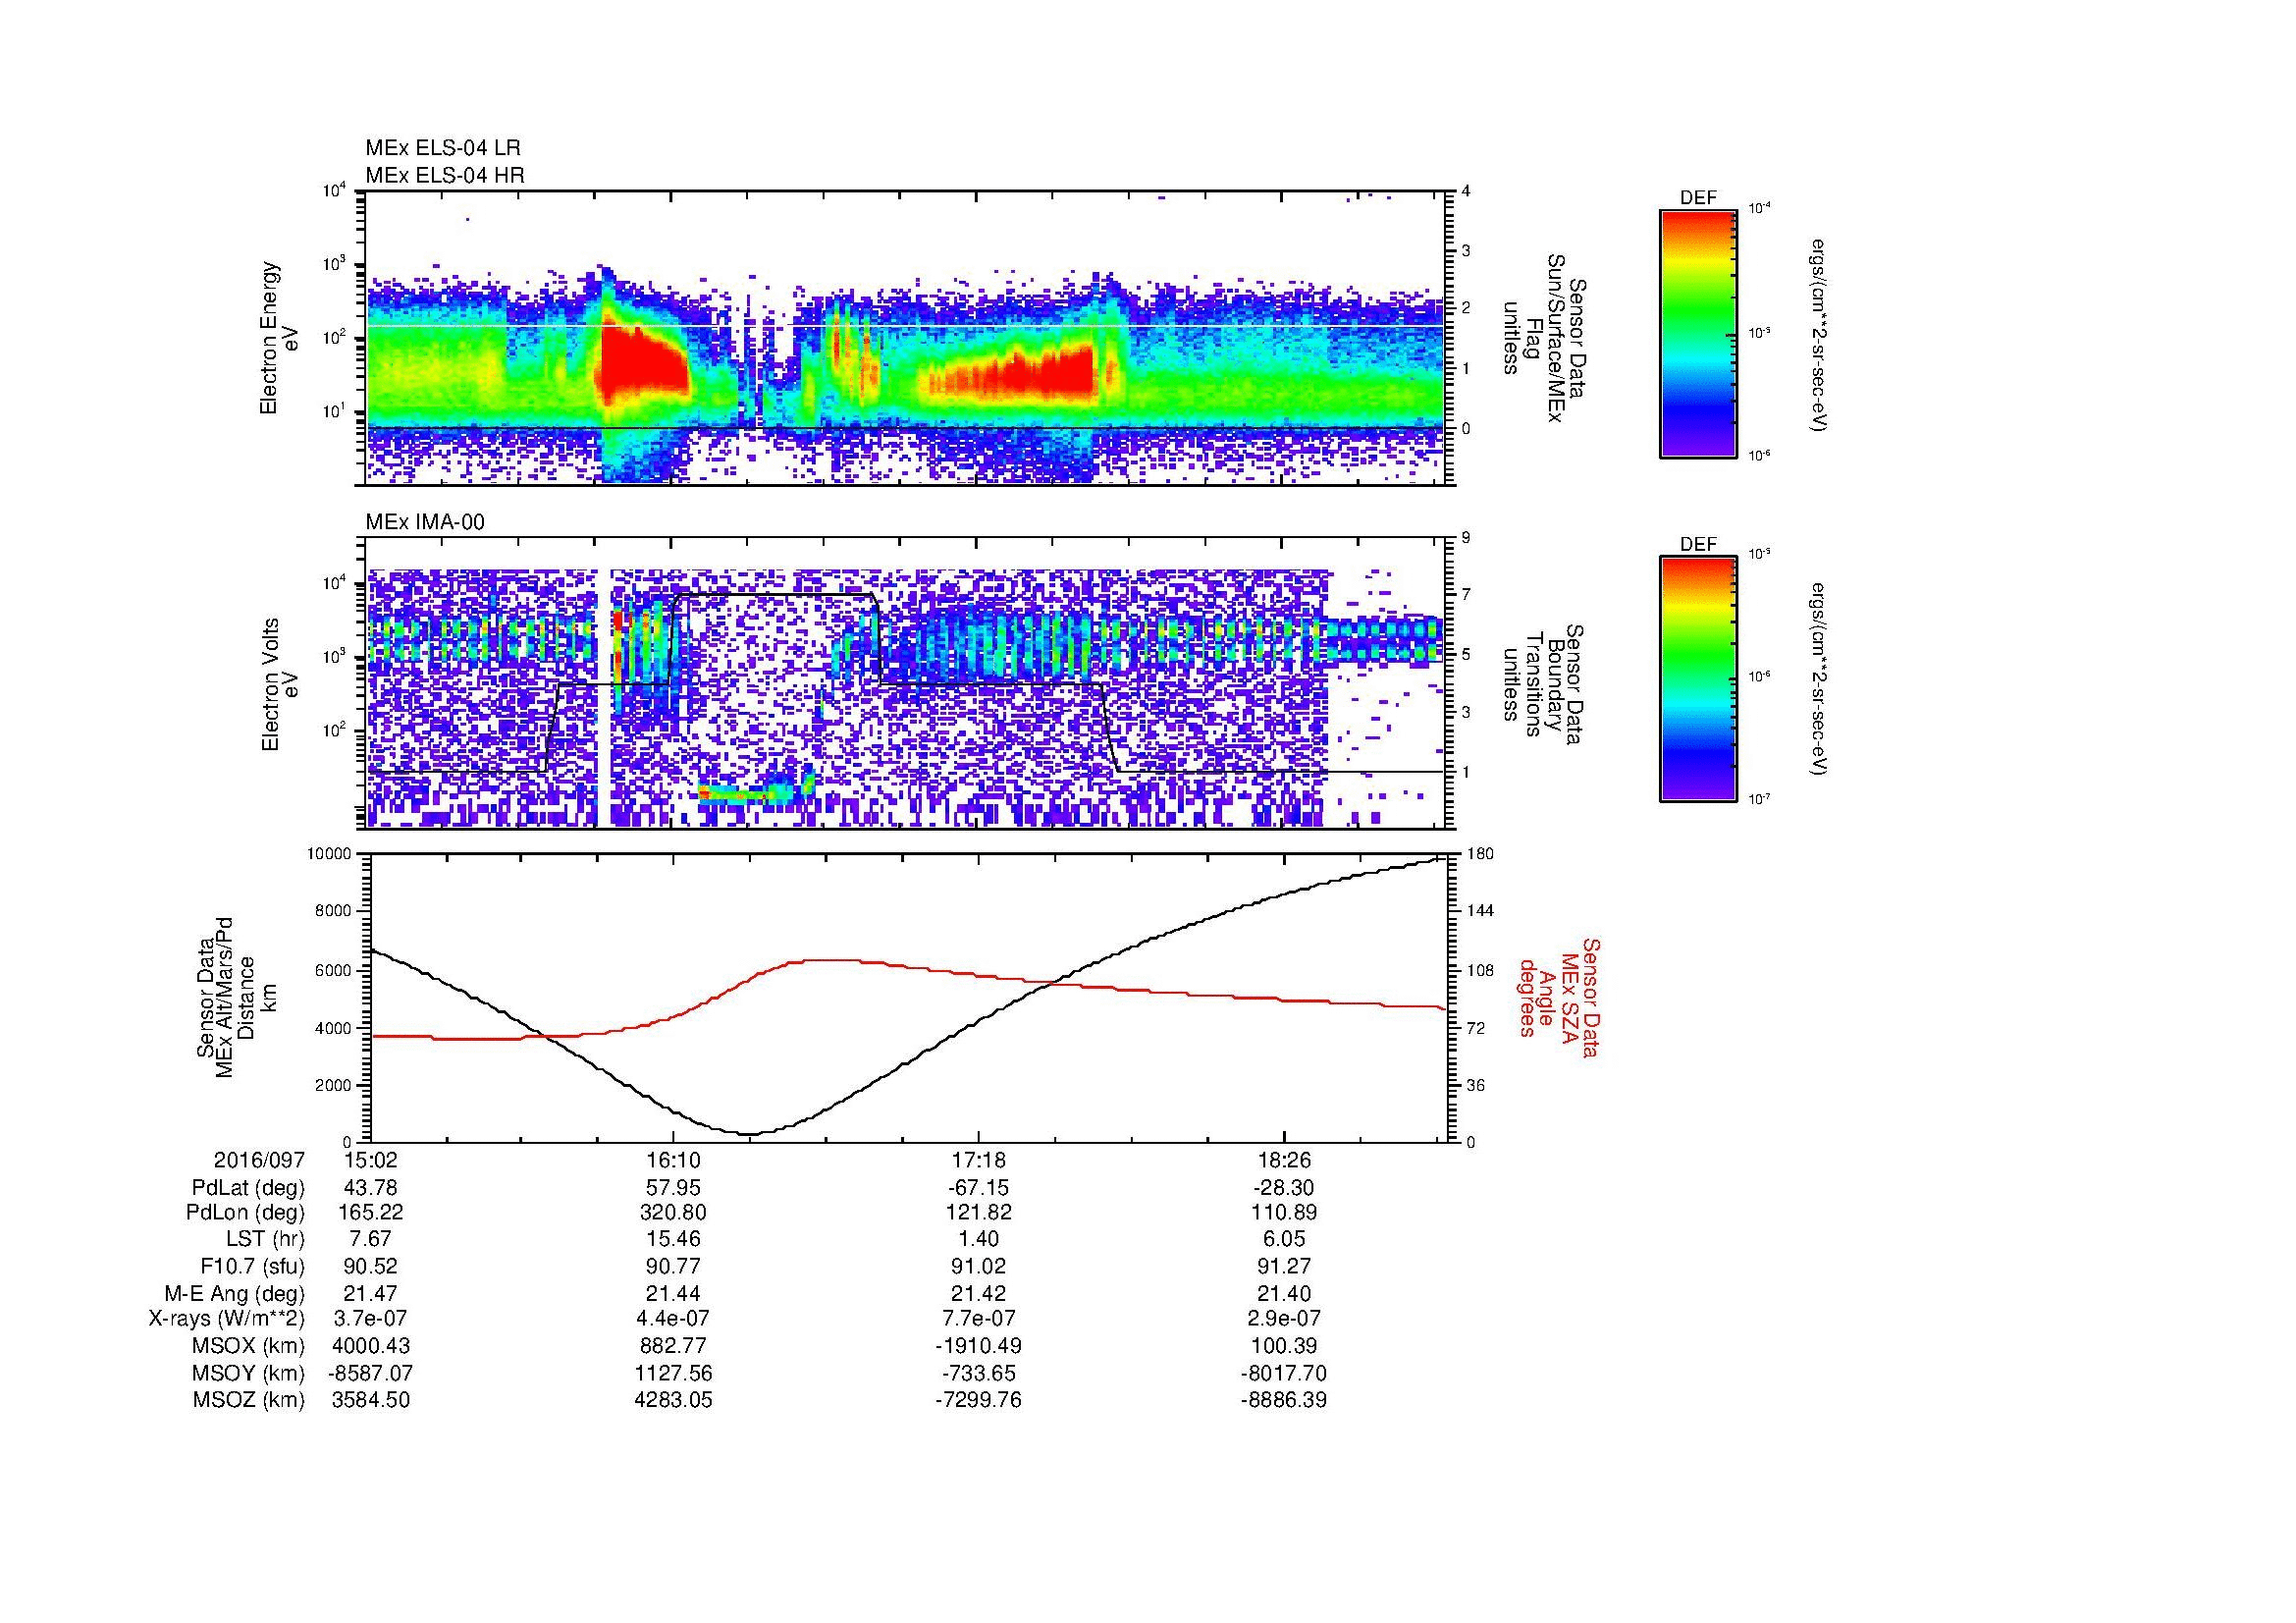
Task: Click the 'PdLat (deg)' row label
Action: click(248, 1188)
